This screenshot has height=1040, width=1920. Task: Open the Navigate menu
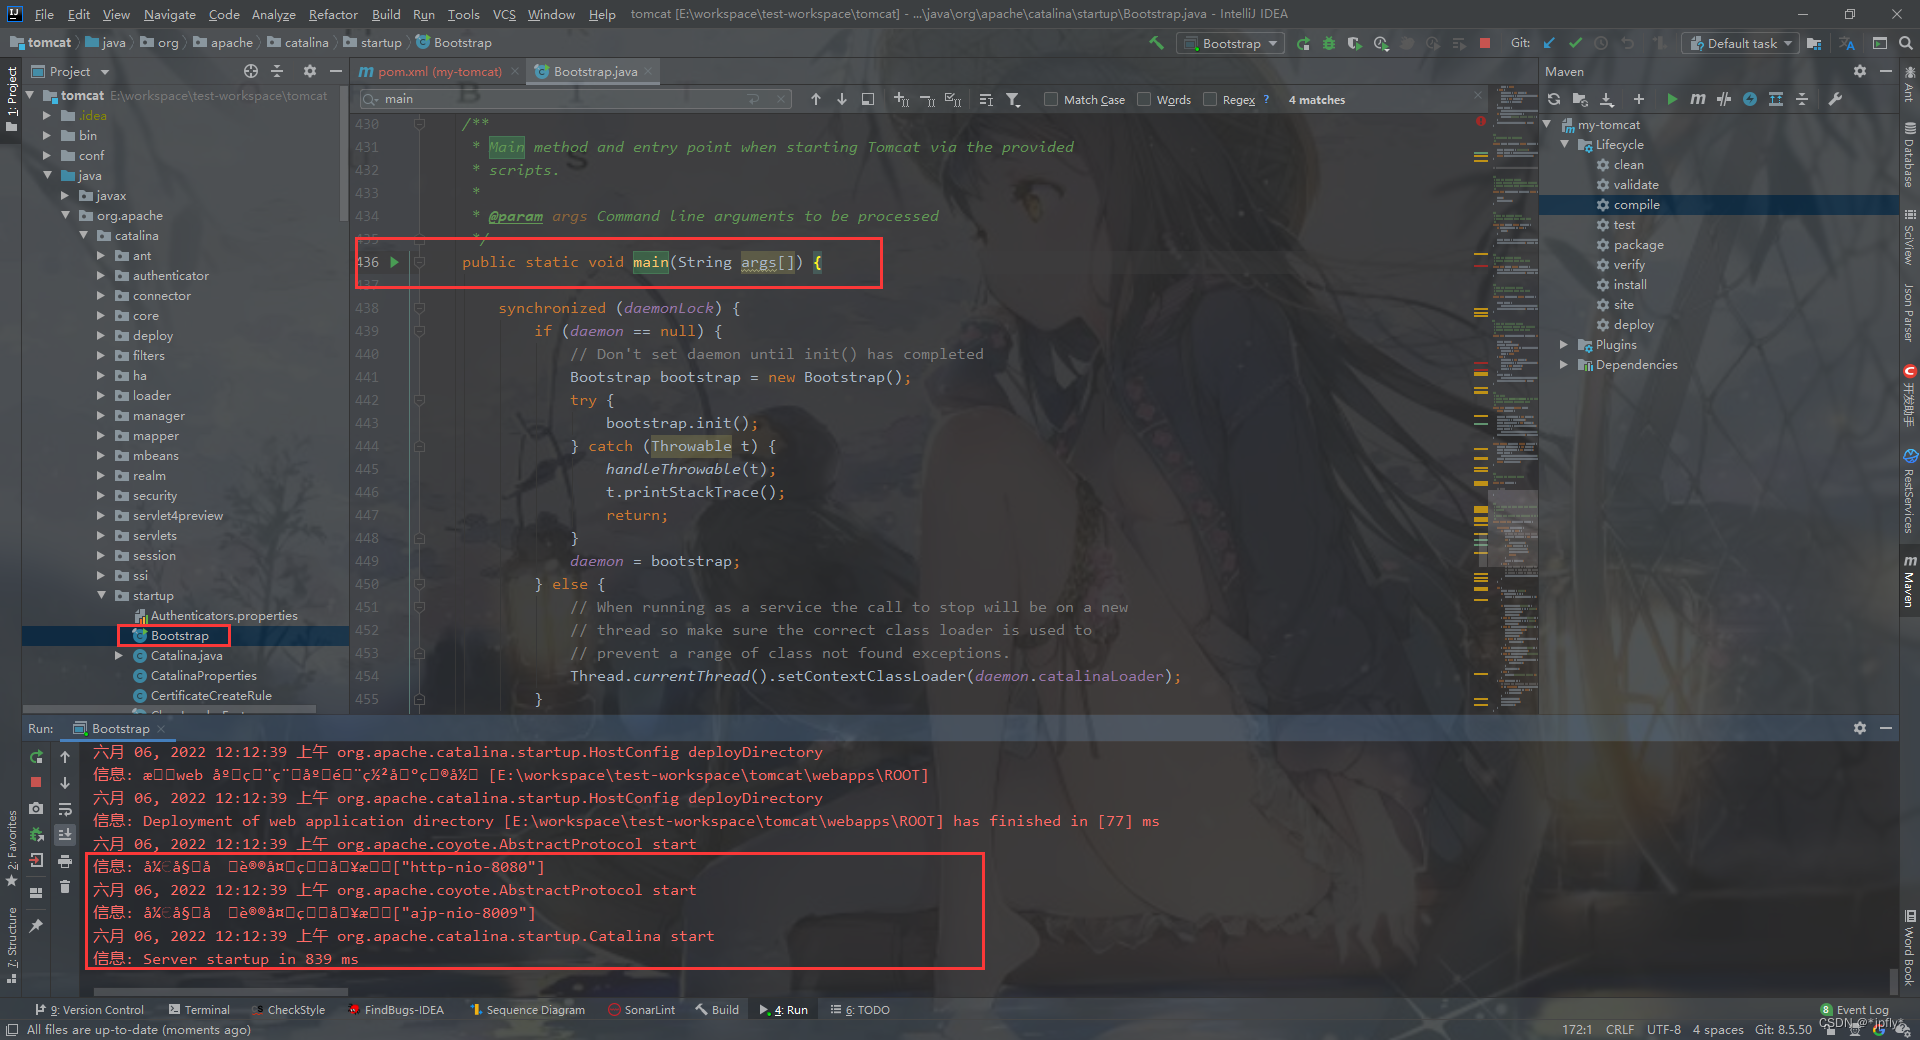click(169, 14)
